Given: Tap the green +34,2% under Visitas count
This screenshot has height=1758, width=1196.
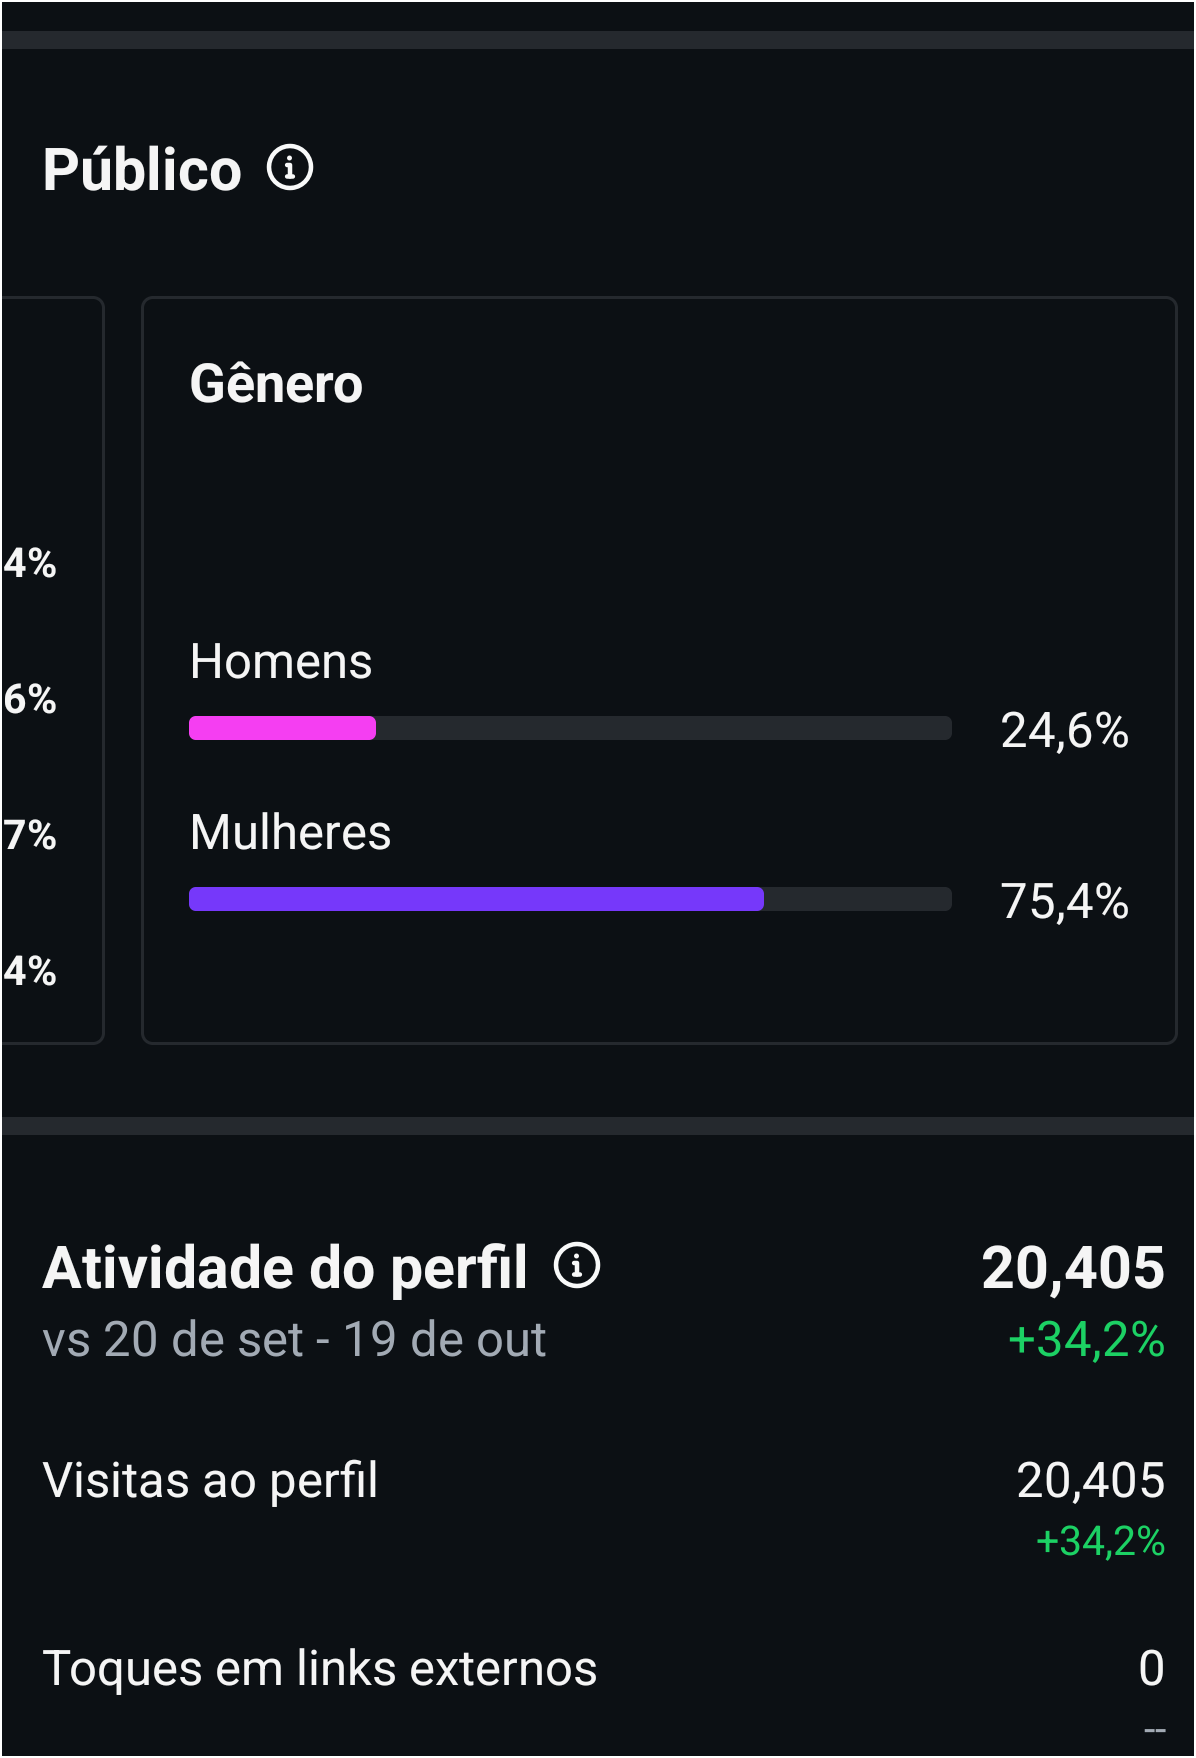Looking at the screenshot, I should [x=1100, y=1541].
